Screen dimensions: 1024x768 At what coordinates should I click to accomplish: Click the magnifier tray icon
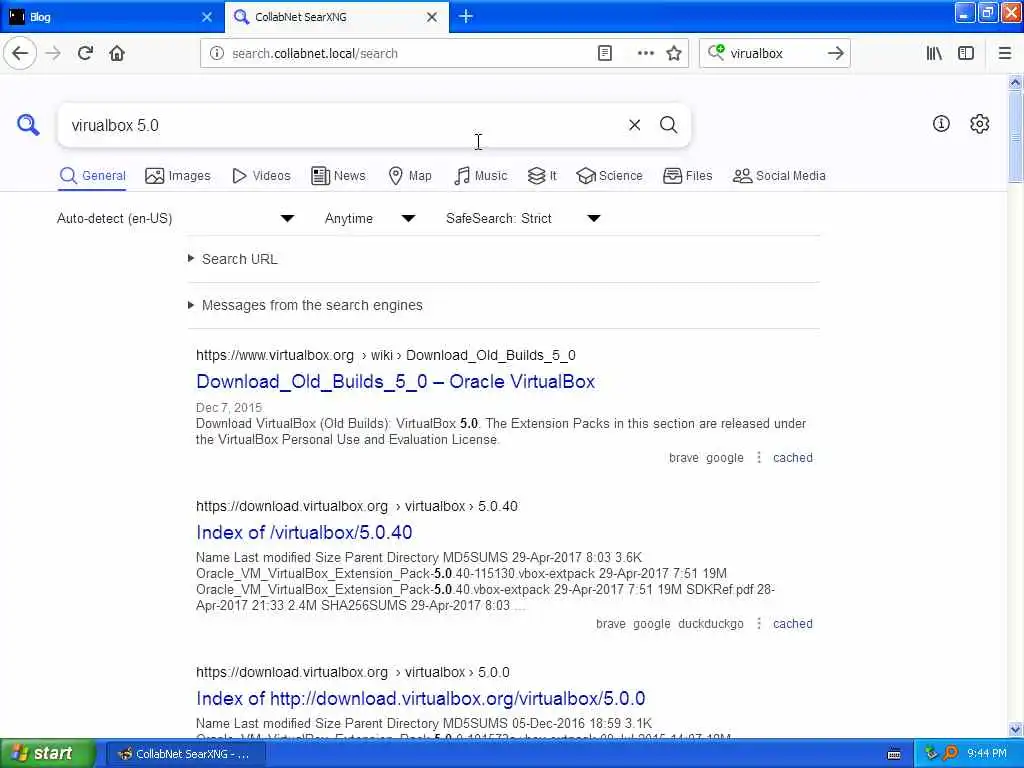tap(950, 753)
